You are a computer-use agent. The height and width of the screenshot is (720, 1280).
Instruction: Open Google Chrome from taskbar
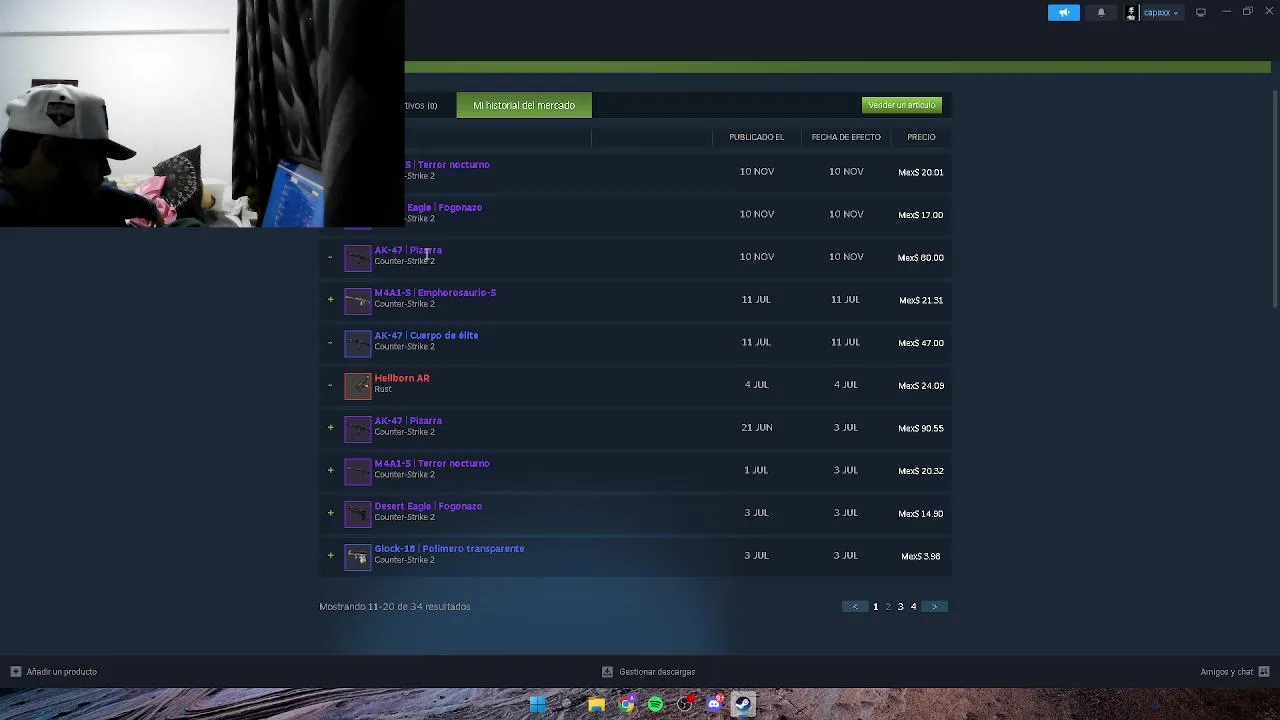pyautogui.click(x=626, y=704)
